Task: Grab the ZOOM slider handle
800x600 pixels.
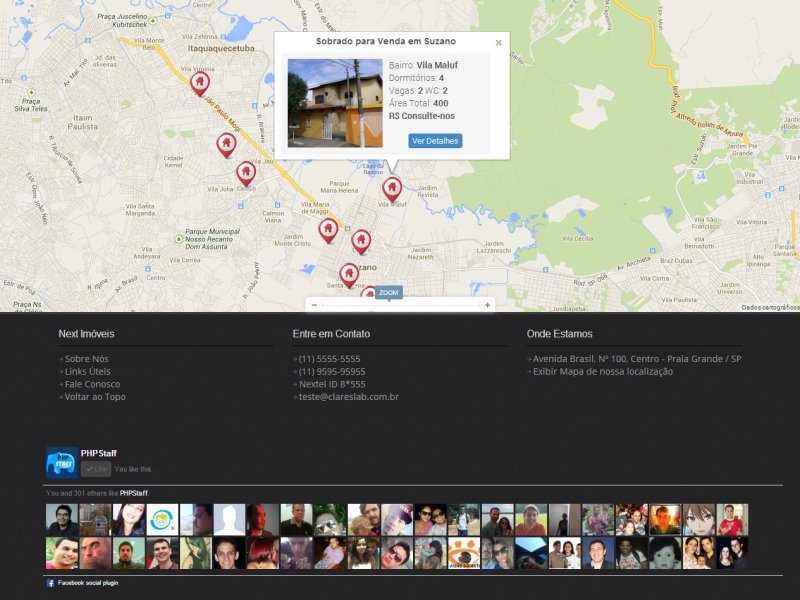Action: pyautogui.click(x=389, y=293)
